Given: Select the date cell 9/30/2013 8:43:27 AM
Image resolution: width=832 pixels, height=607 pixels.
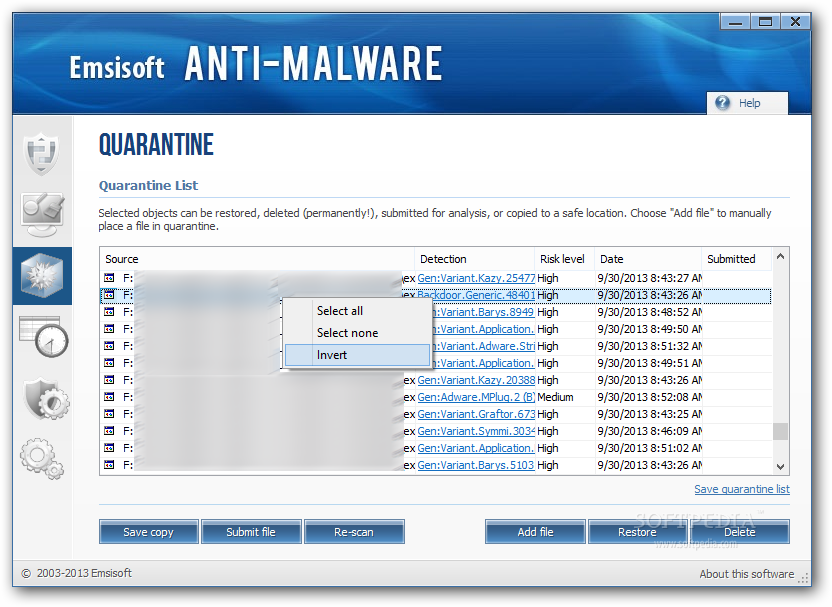Looking at the screenshot, I should tap(649, 278).
